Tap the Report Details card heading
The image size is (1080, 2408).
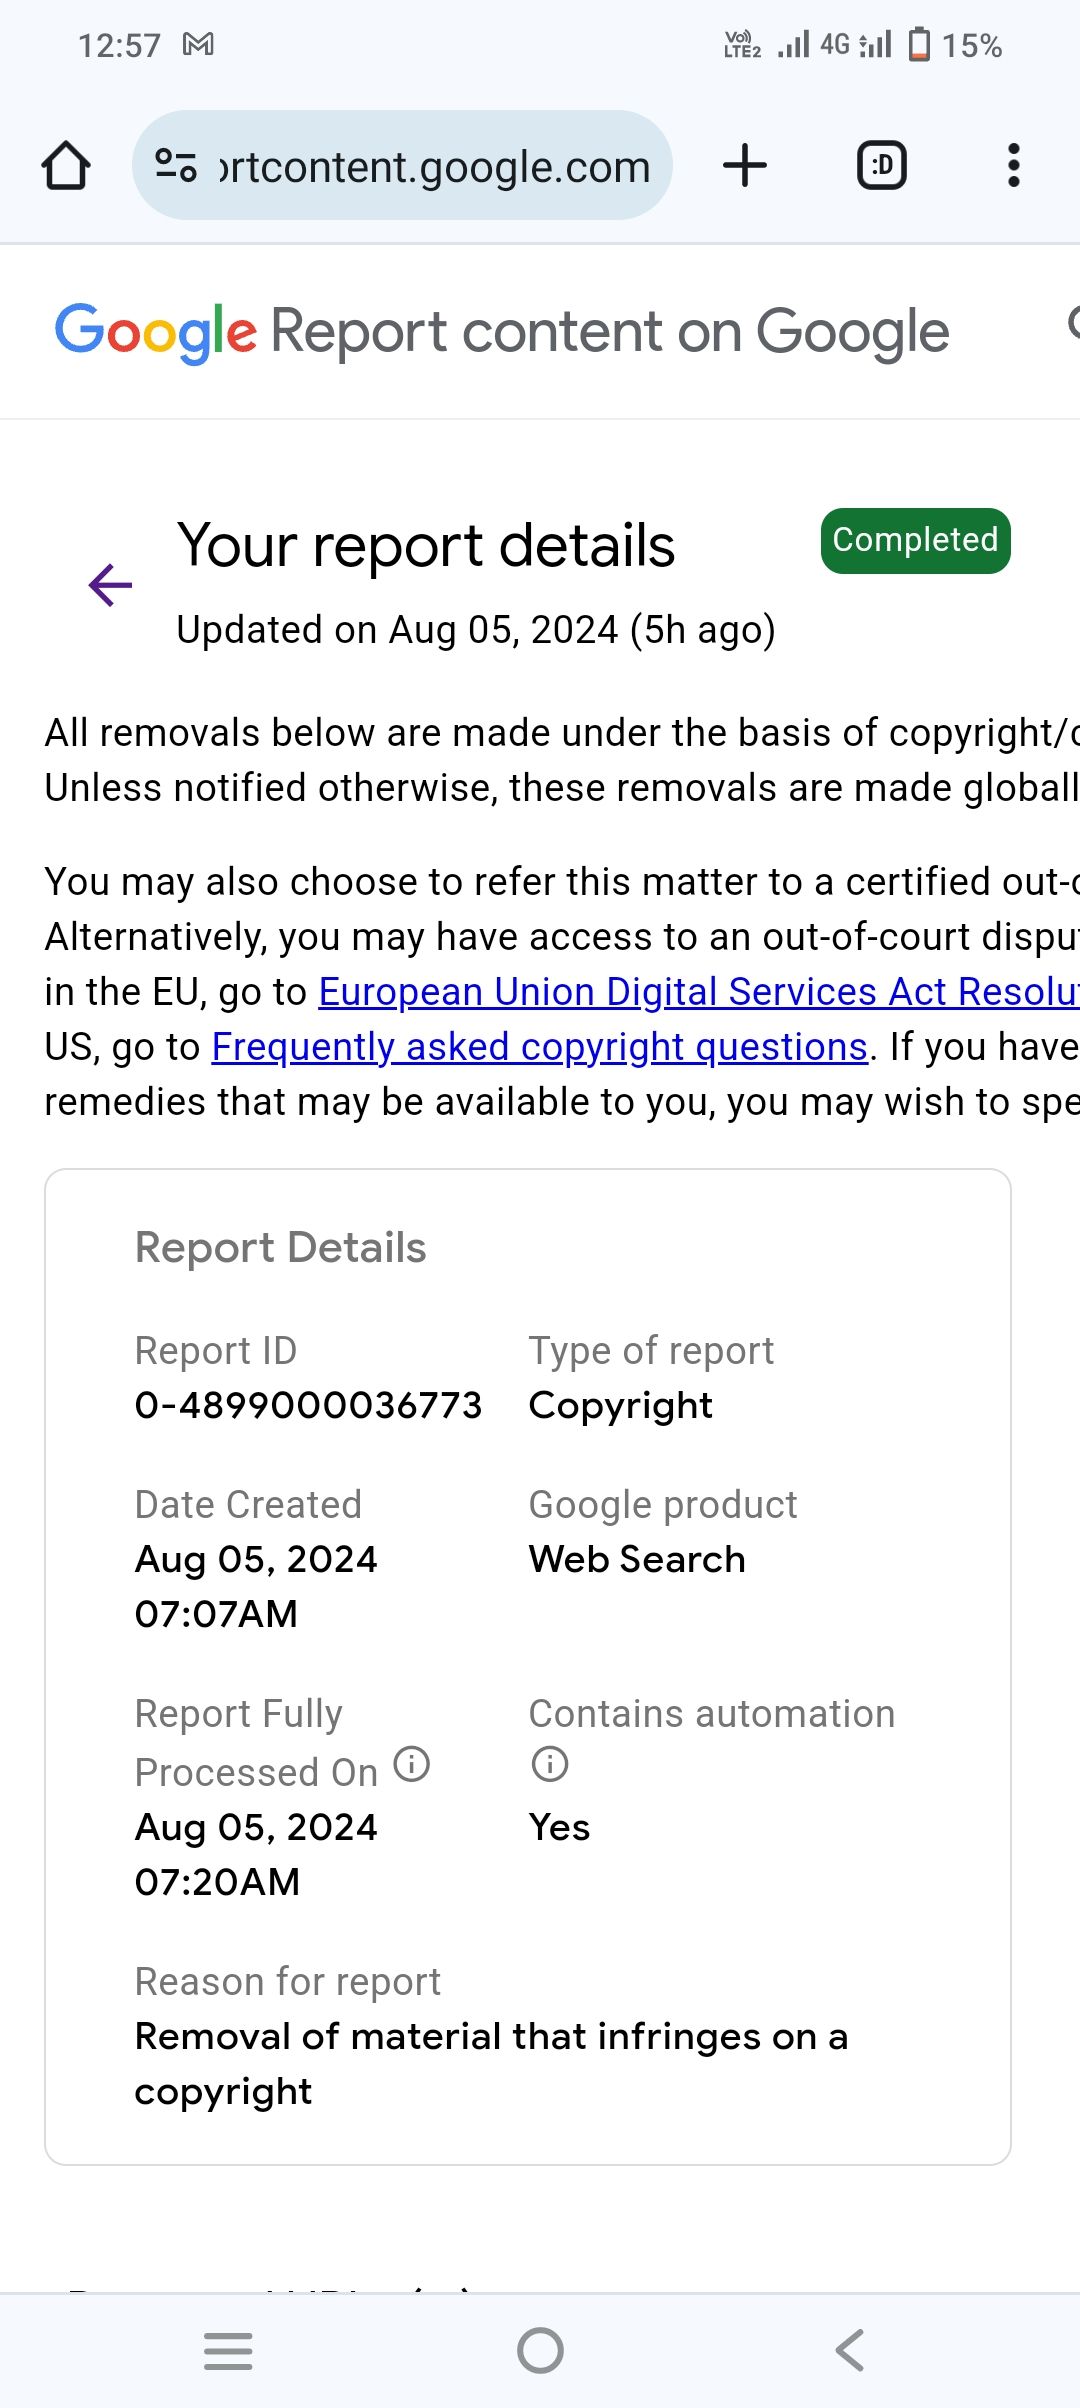(x=281, y=1248)
